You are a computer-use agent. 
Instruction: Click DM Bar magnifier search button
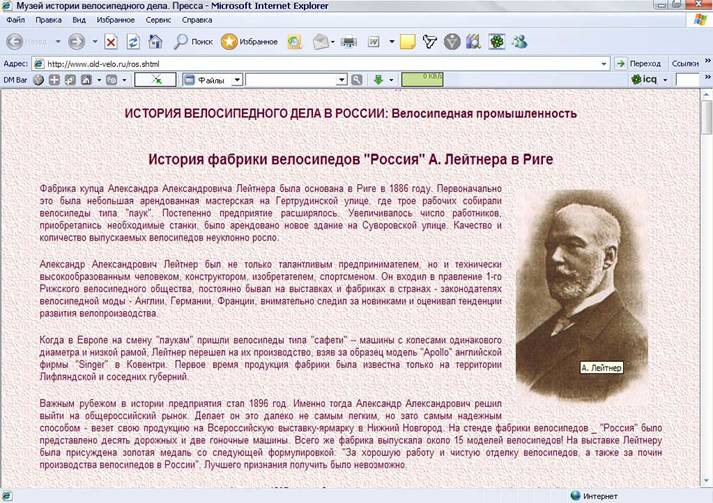tap(357, 80)
